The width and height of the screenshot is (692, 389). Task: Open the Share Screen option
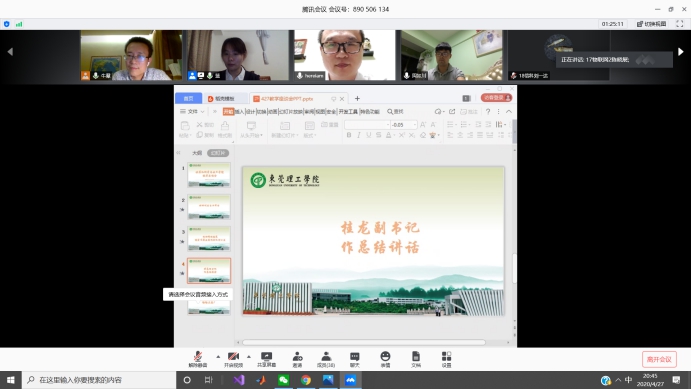pyautogui.click(x=267, y=359)
